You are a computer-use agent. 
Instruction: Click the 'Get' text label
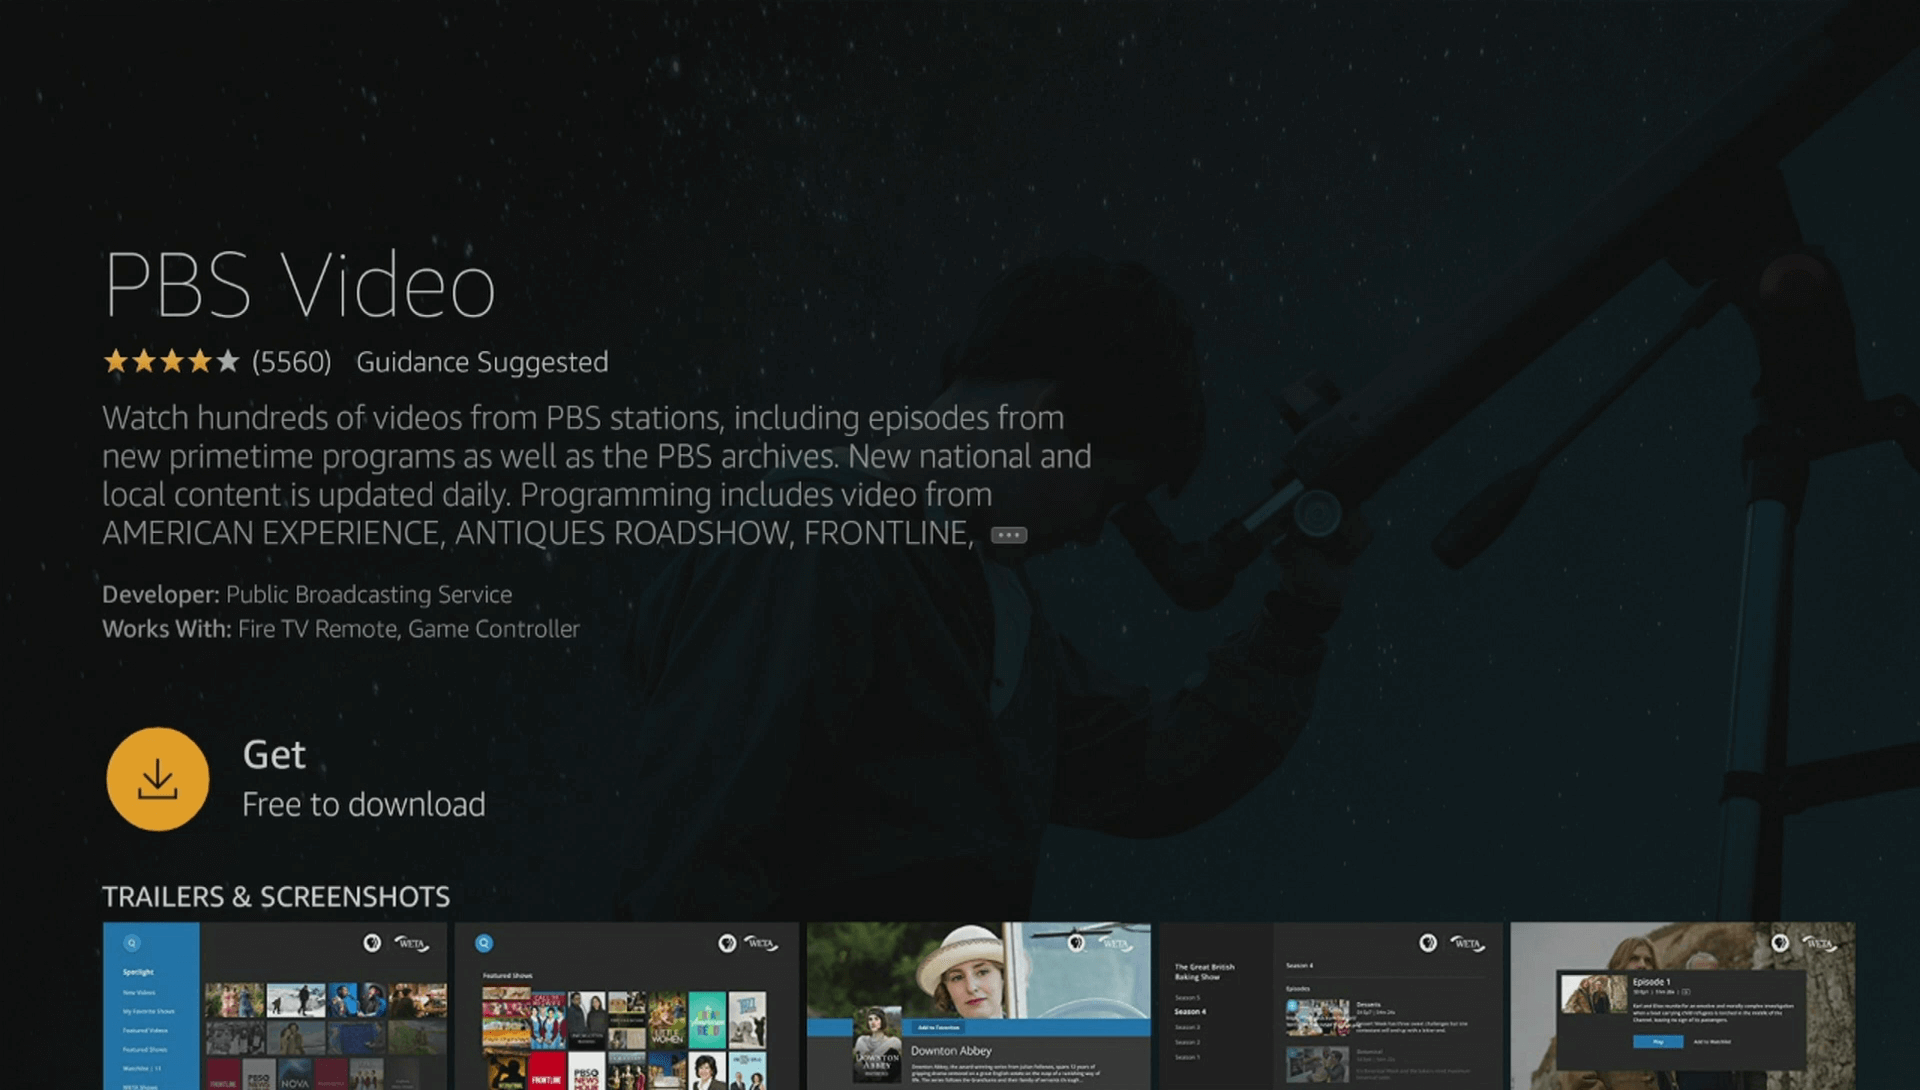[274, 755]
